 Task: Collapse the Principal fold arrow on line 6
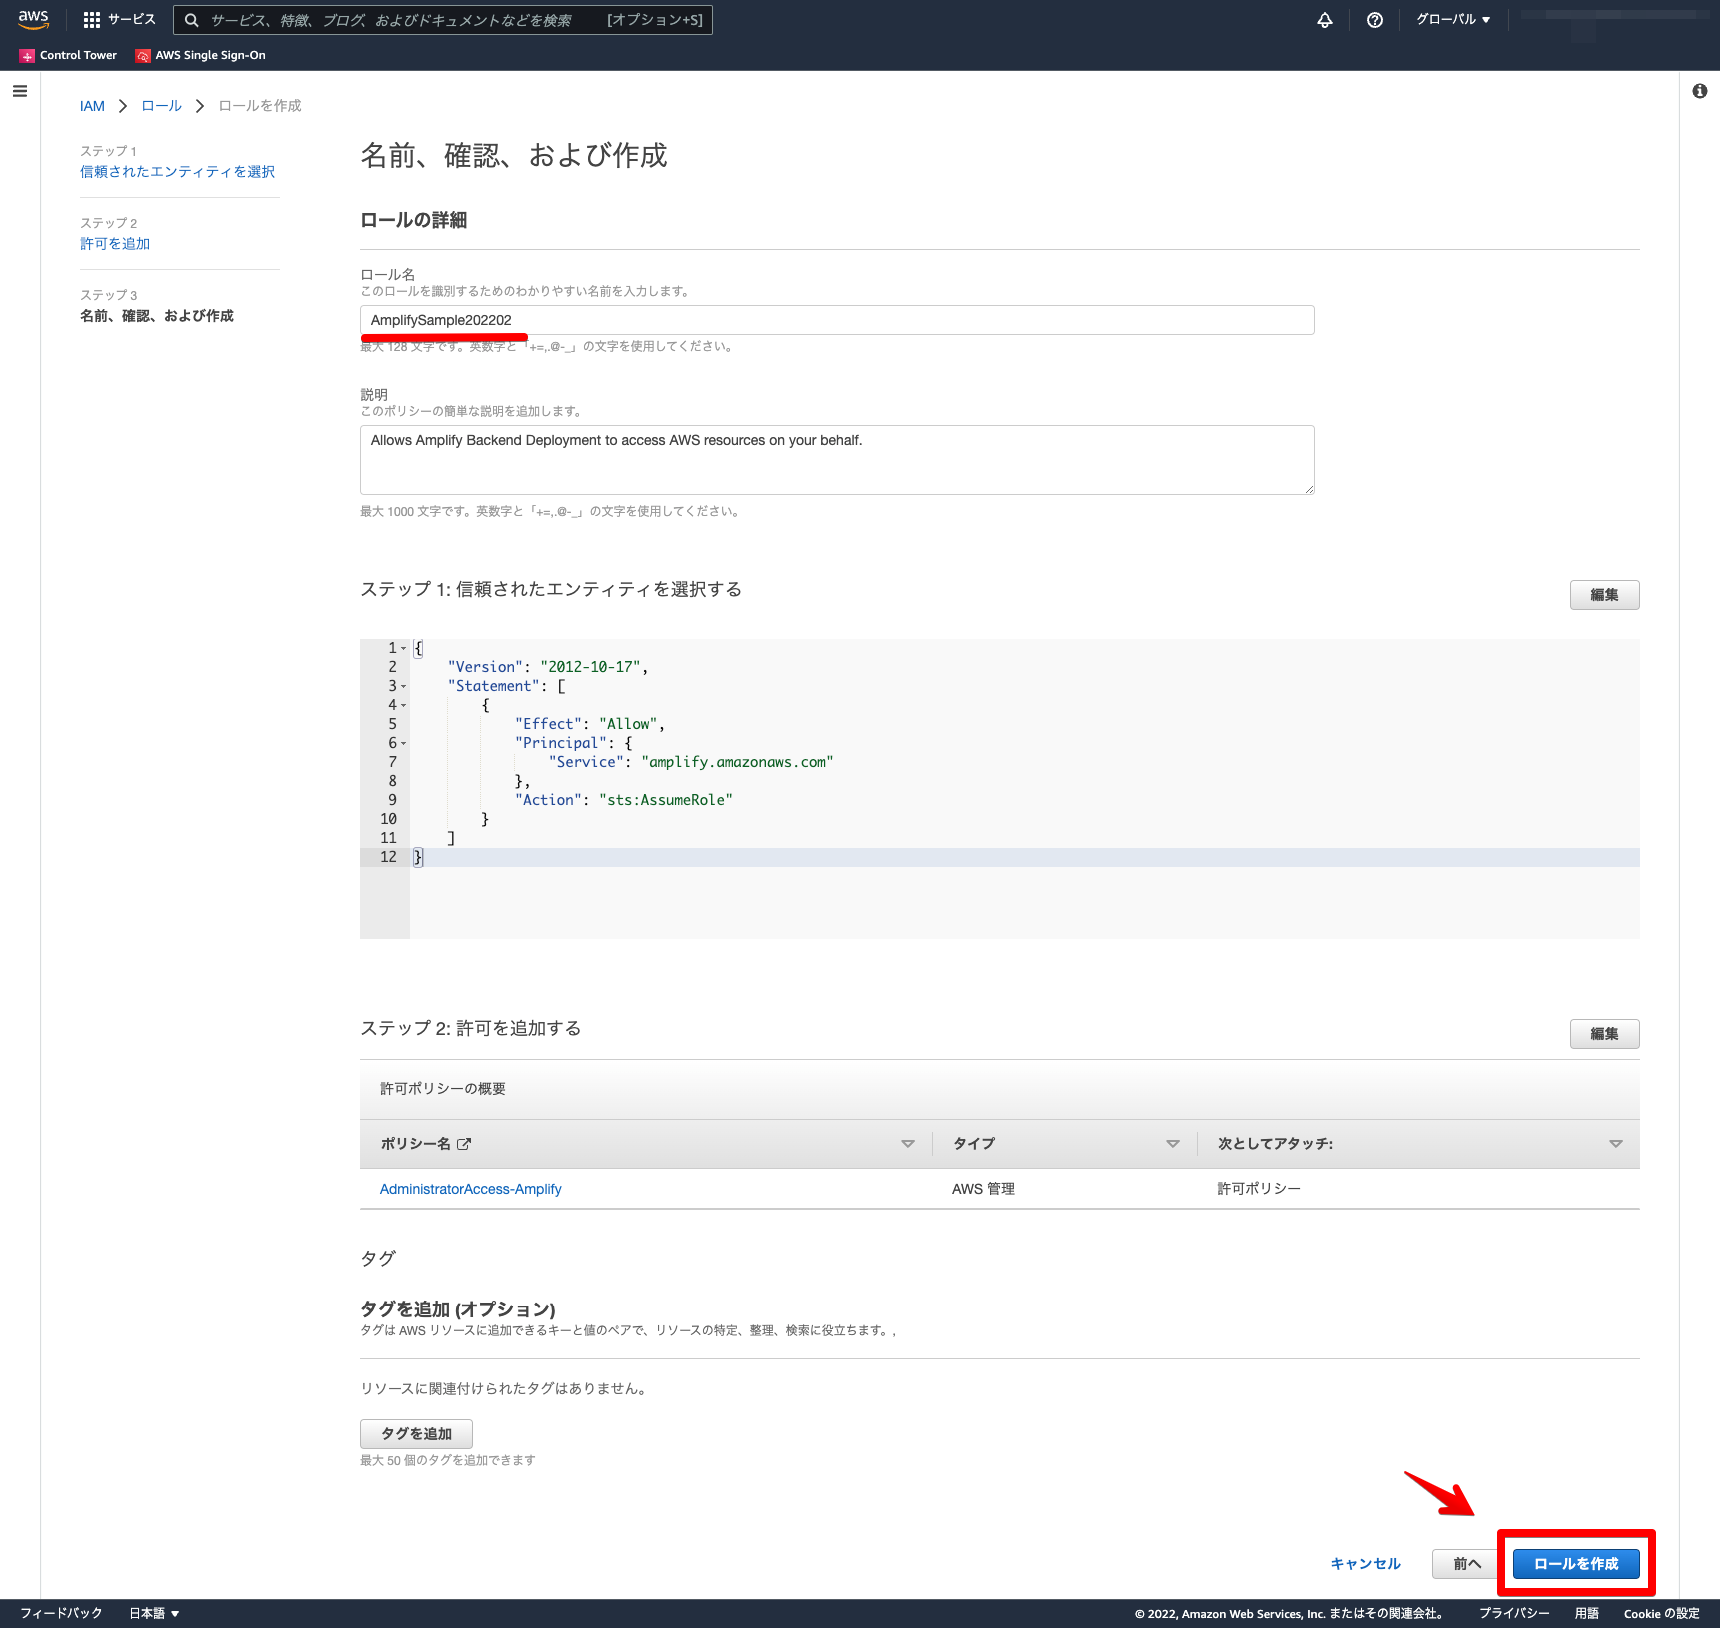404,743
